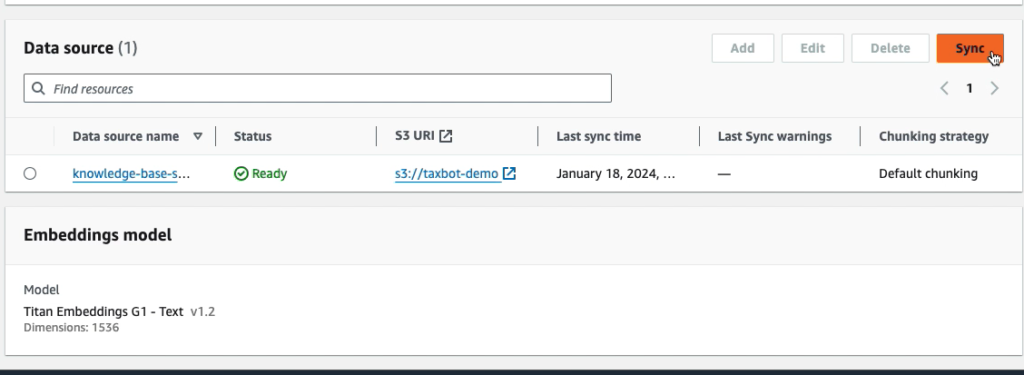Viewport: 1024px width, 375px height.
Task: Click the green Ready status icon
Action: (x=241, y=174)
